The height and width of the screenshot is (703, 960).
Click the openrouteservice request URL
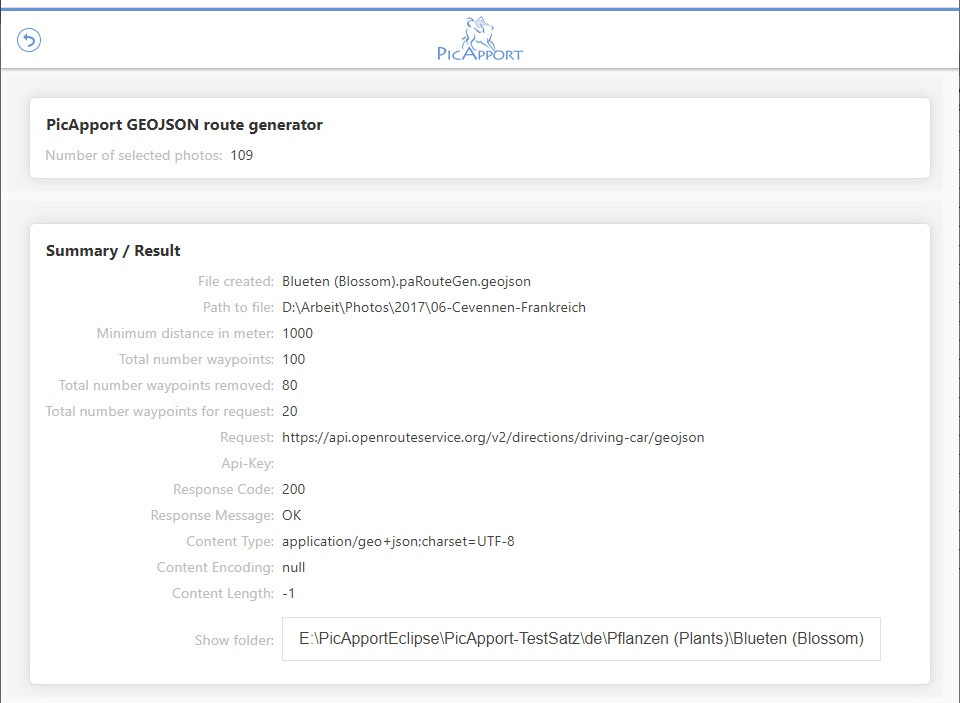[493, 437]
